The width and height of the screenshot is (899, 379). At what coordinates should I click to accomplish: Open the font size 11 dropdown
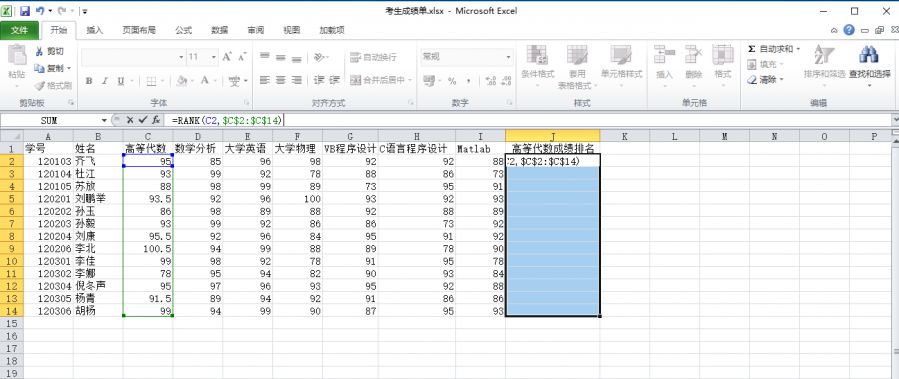[214, 57]
